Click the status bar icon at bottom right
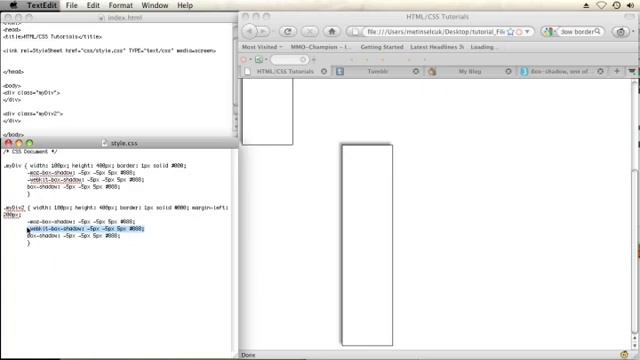 pos(624,355)
